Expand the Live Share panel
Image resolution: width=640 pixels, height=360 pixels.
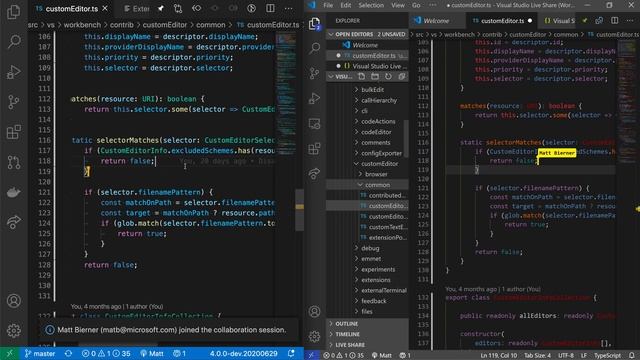point(367,345)
